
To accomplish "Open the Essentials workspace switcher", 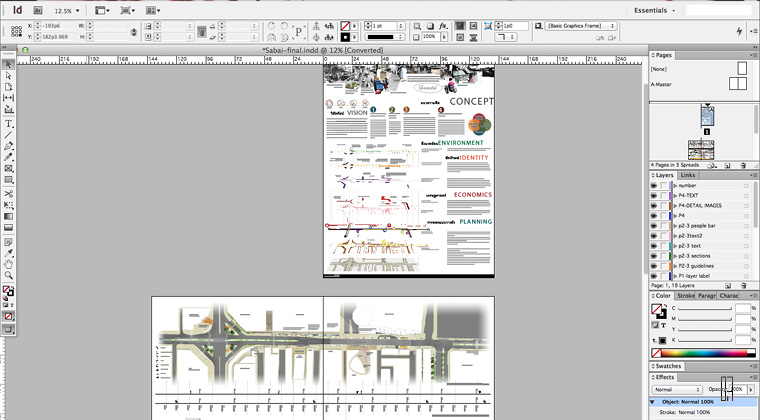I will pos(654,10).
